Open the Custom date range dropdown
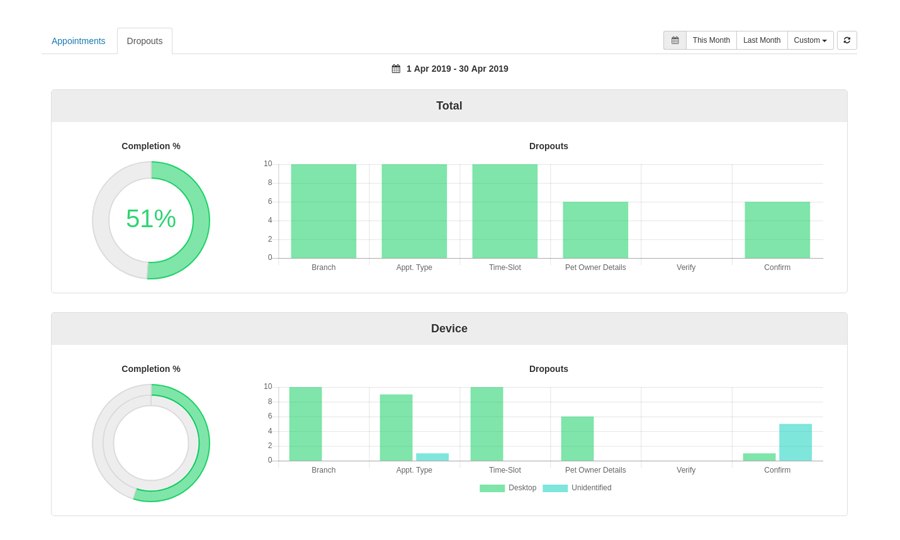900x540 pixels. (x=810, y=40)
